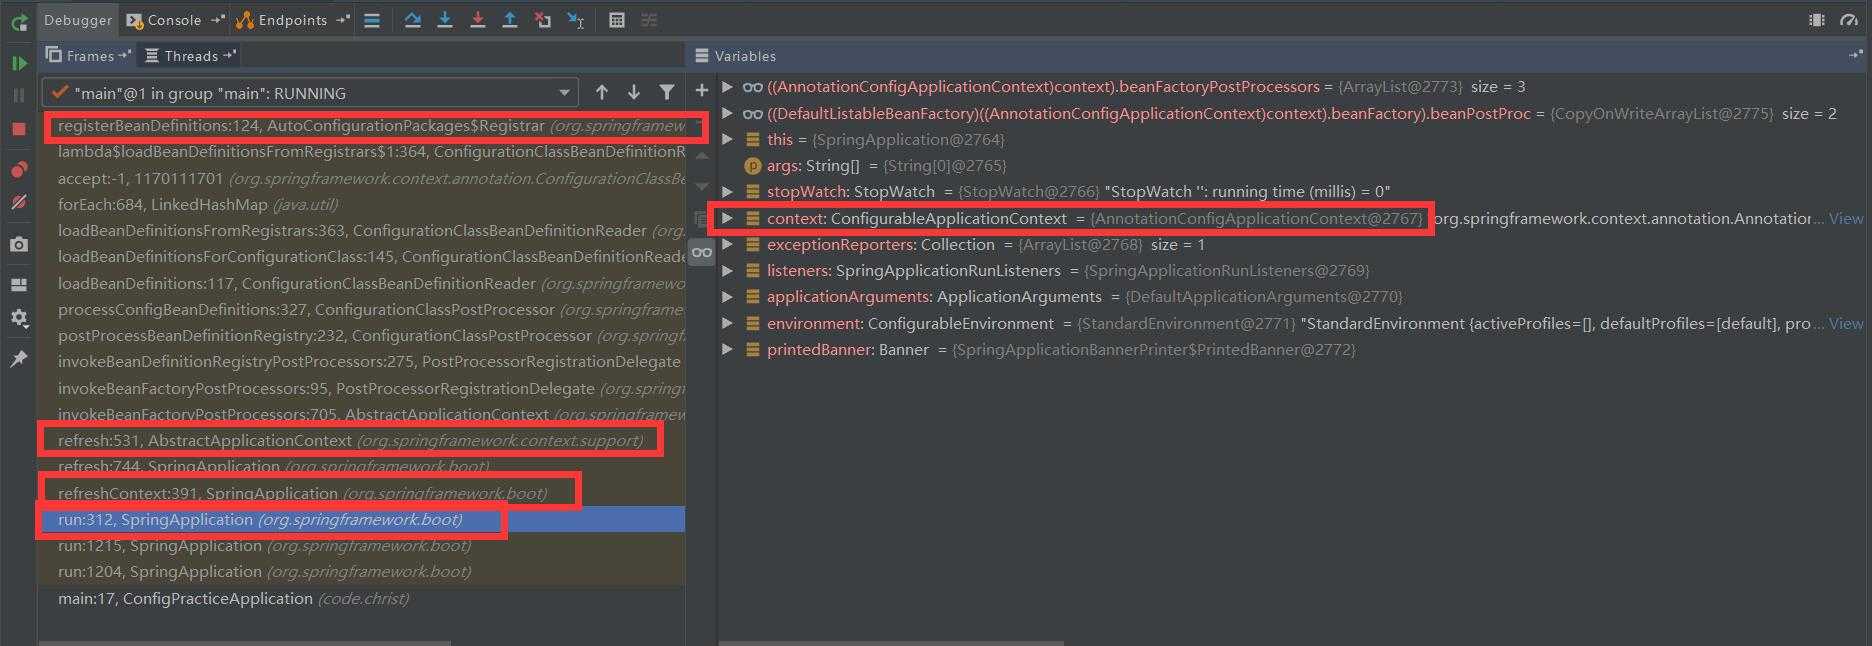Select frame refreshContext:391 SpringApplication

pos(361,493)
